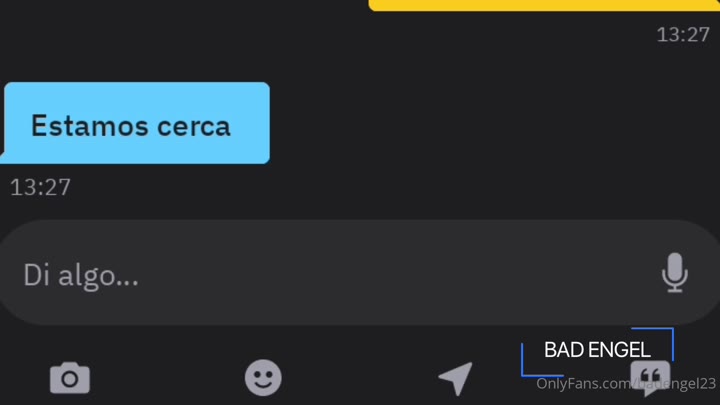Tap the microphone to record audio

point(675,272)
